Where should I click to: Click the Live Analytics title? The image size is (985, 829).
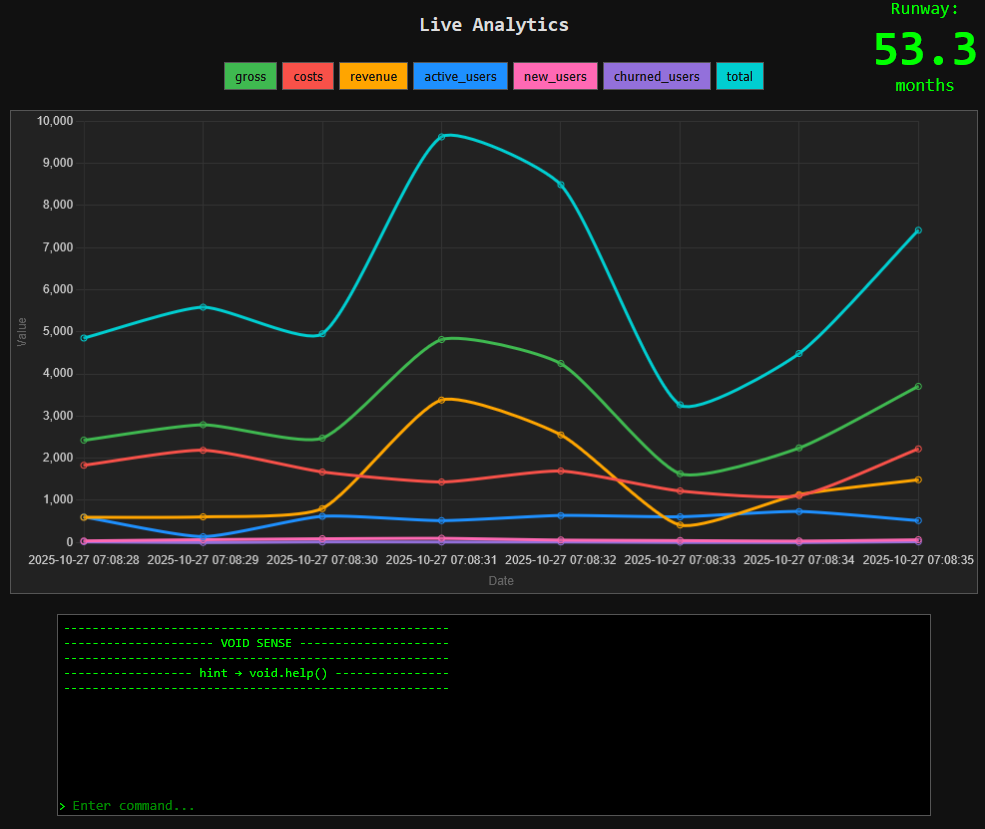[493, 24]
